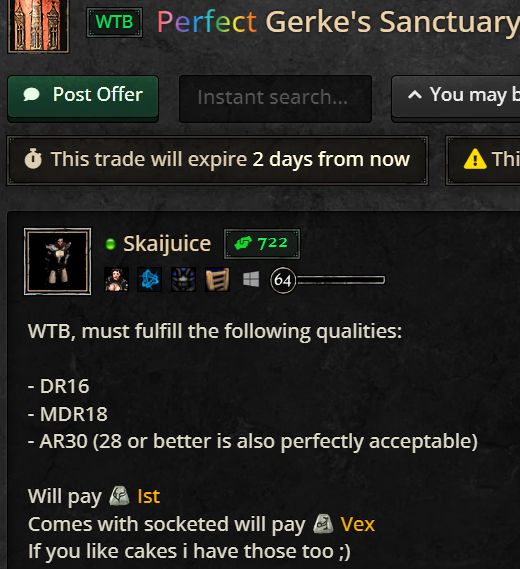Click the horned helm badge icon
This screenshot has width=520, height=569.
click(x=183, y=279)
